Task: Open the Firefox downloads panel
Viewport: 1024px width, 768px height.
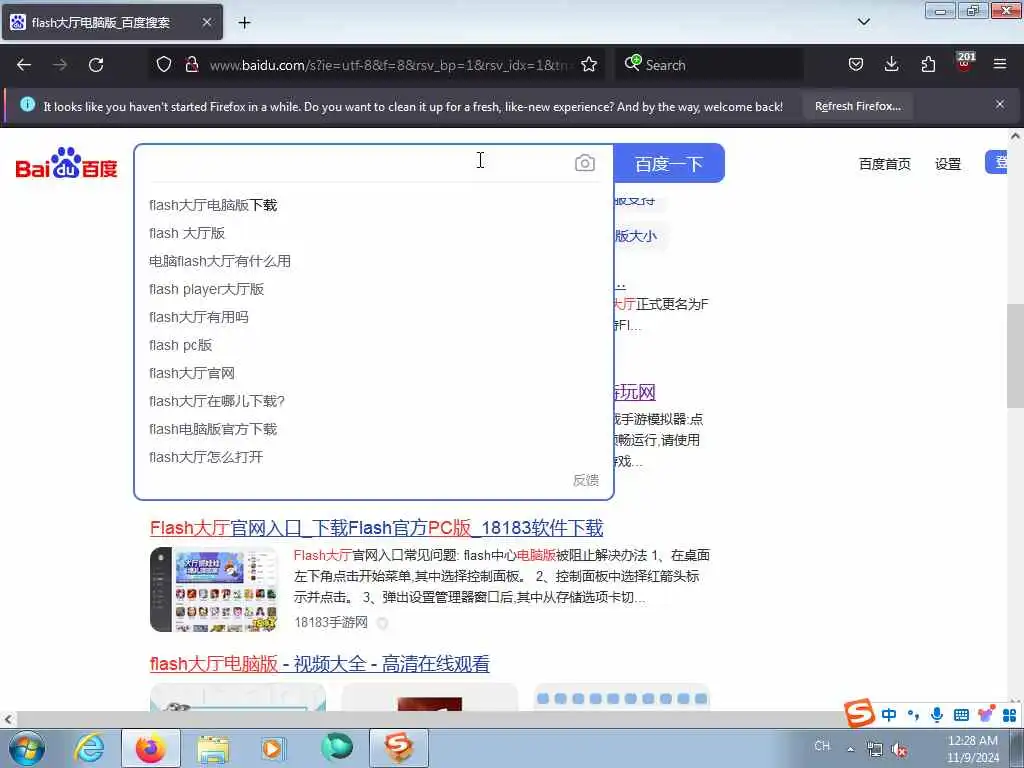Action: (x=891, y=64)
